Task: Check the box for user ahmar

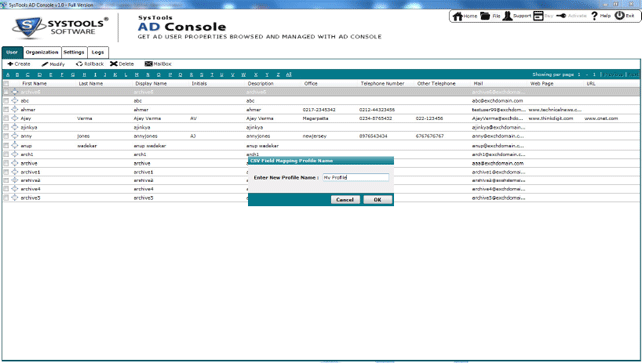Action: 6,110
